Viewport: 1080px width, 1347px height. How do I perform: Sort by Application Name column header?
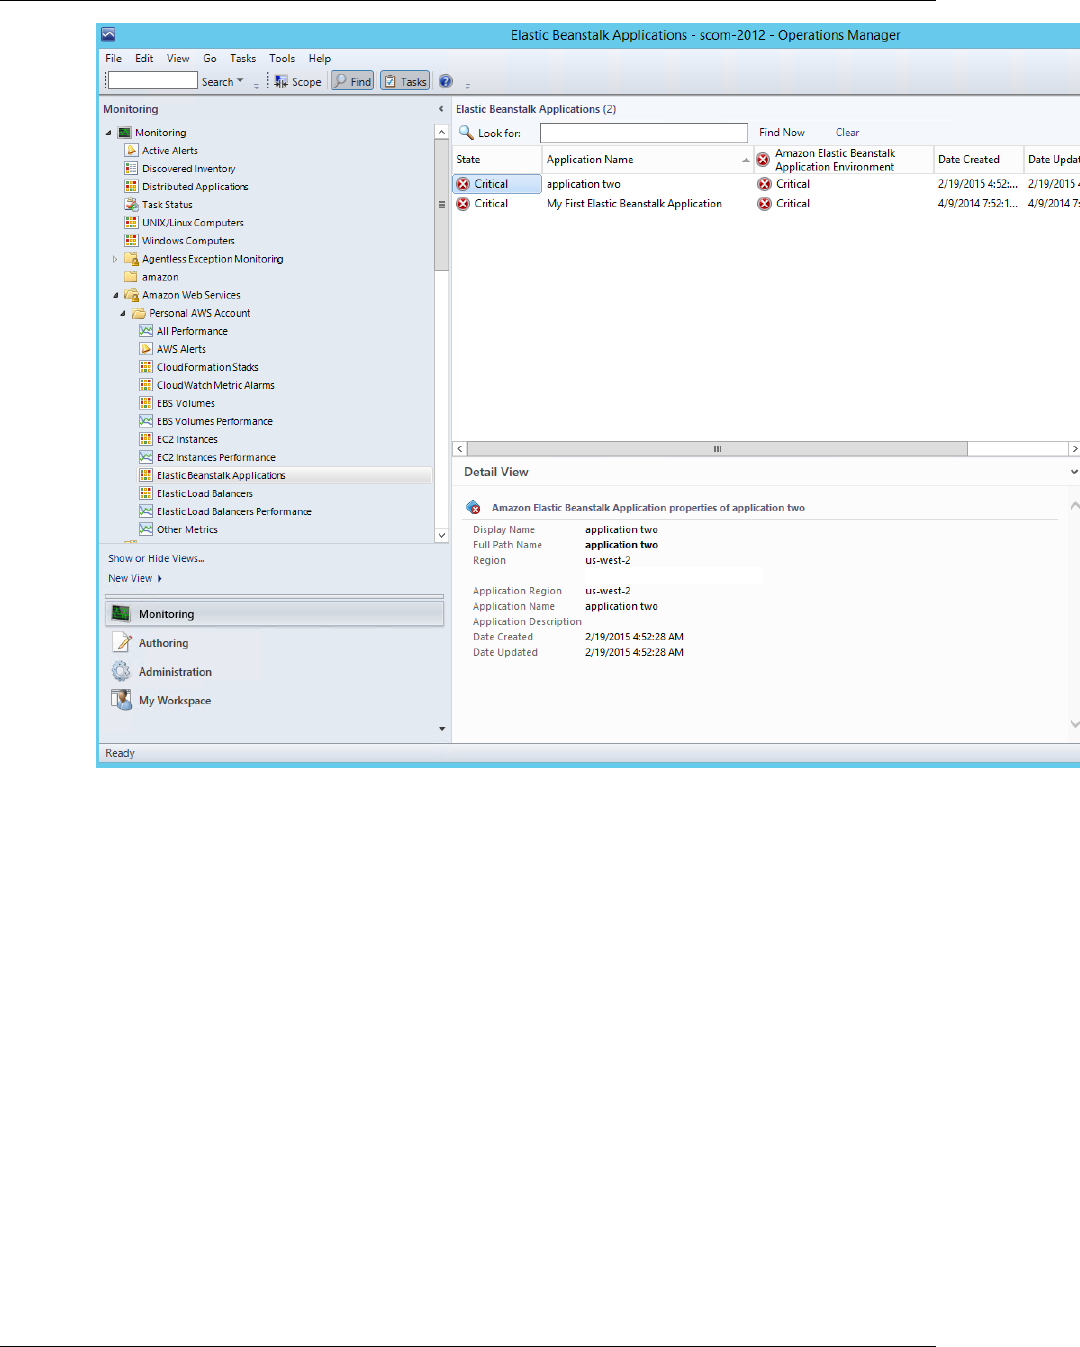(647, 160)
